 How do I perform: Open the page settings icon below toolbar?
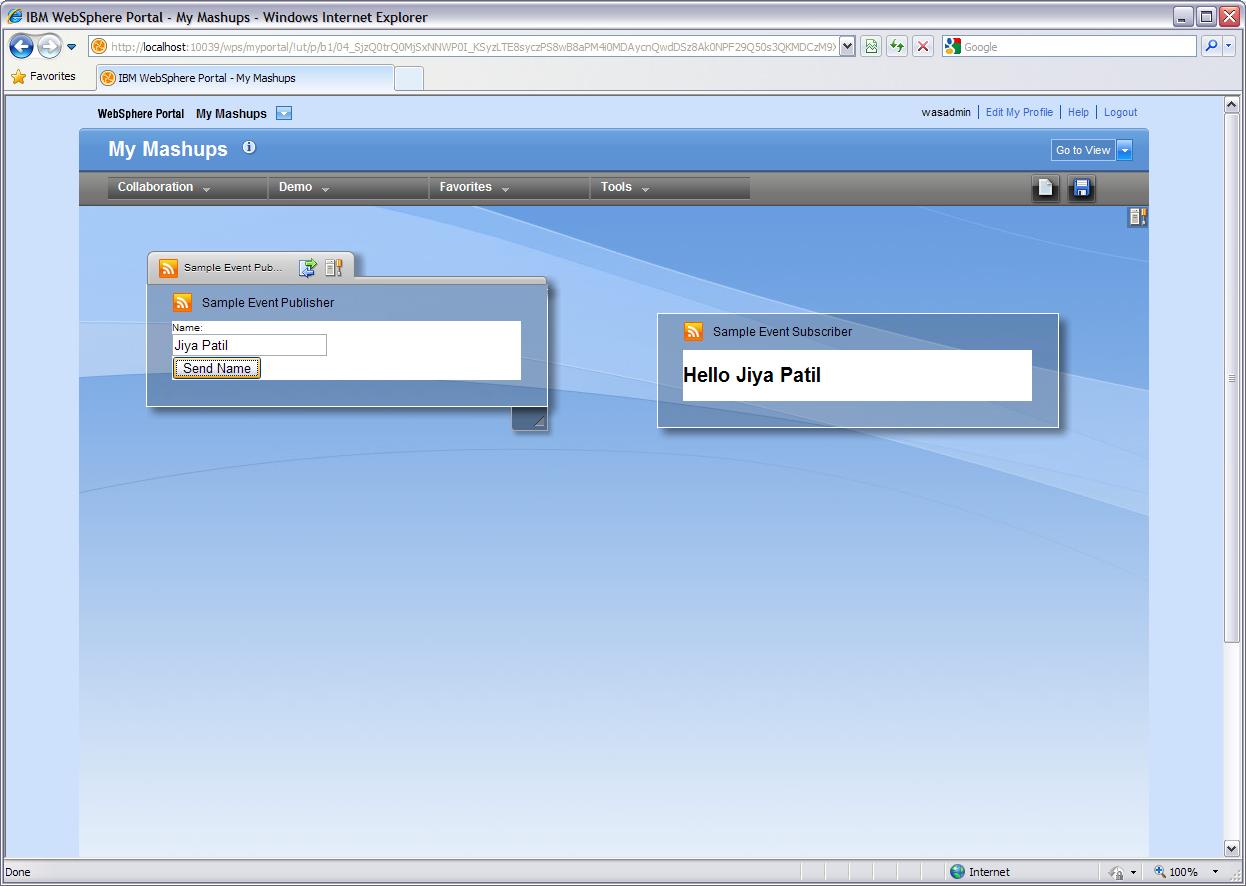(x=1137, y=216)
